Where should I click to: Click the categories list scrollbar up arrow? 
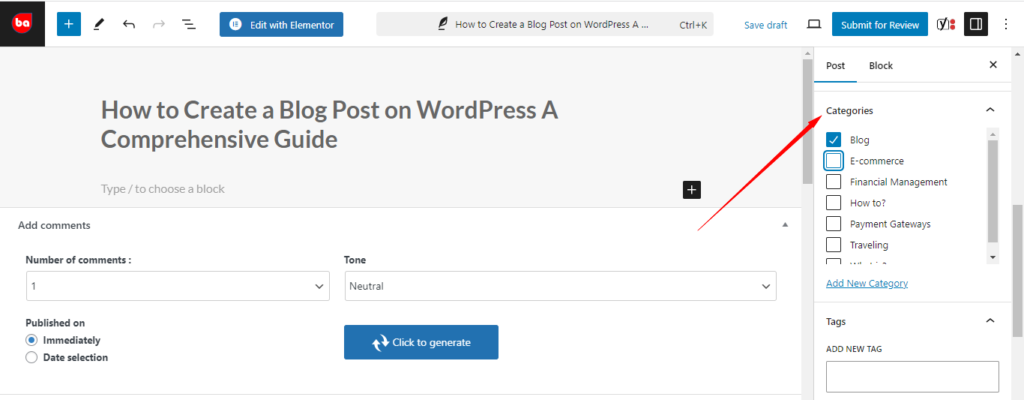click(993, 133)
